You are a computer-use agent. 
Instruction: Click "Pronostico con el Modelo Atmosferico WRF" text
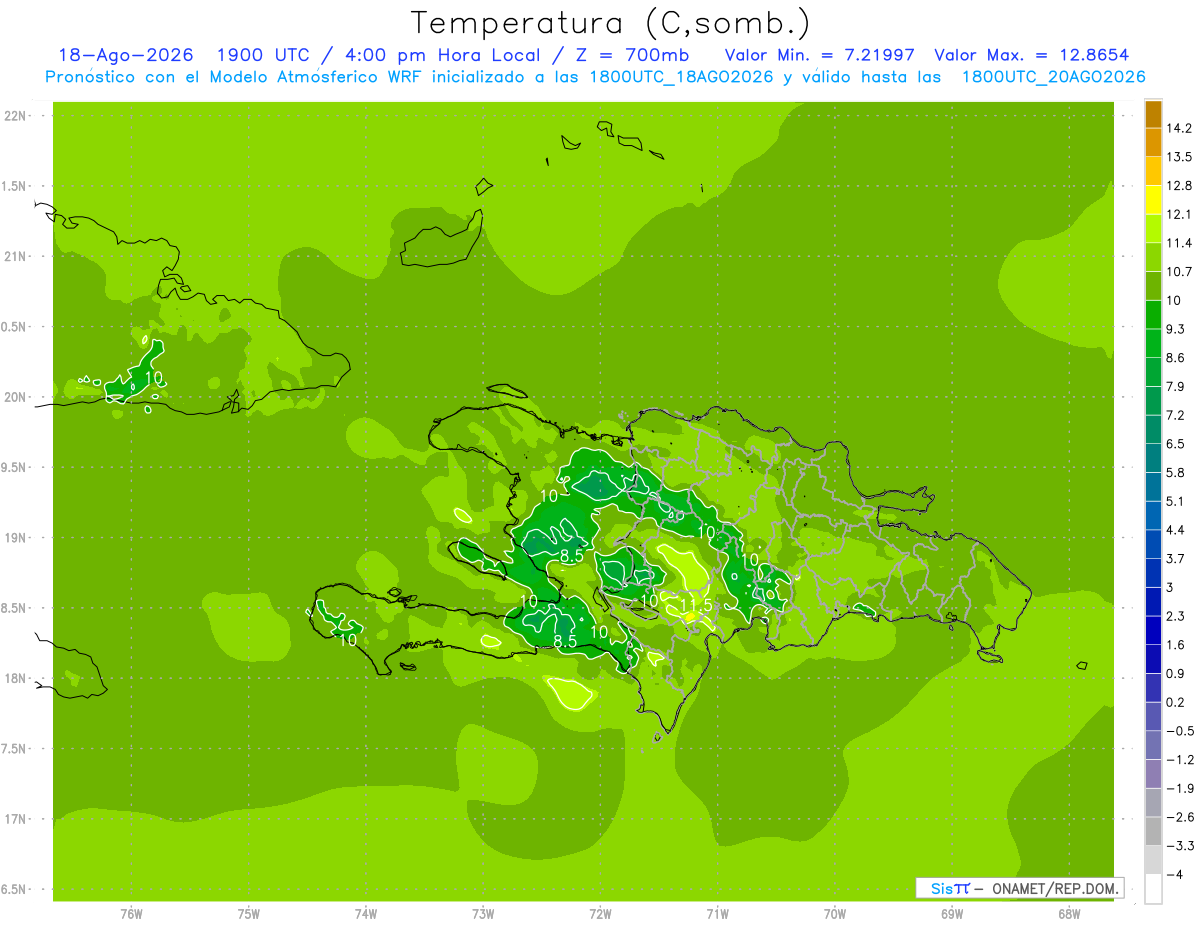coord(236,77)
